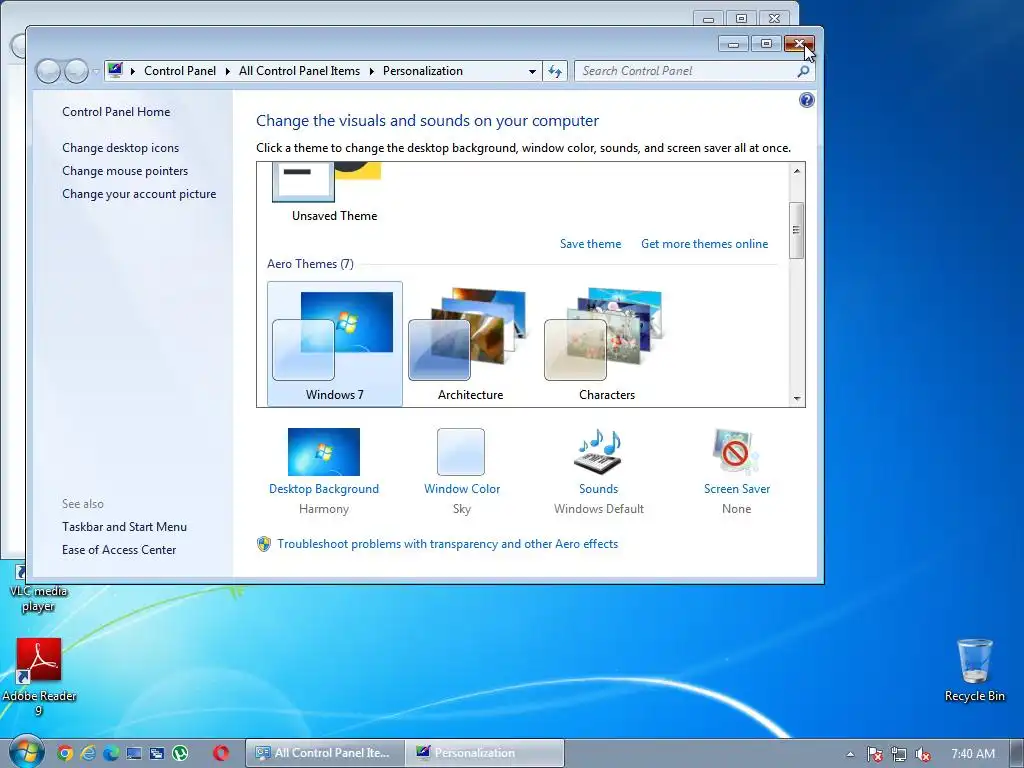Image resolution: width=1024 pixels, height=768 pixels.
Task: Open the Sounds keyboard icon
Action: pos(598,451)
